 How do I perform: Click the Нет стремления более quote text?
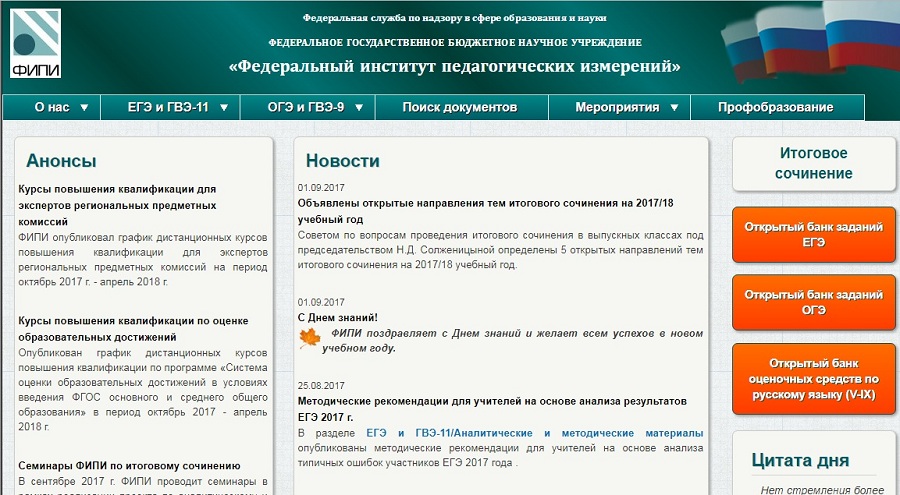(822, 490)
